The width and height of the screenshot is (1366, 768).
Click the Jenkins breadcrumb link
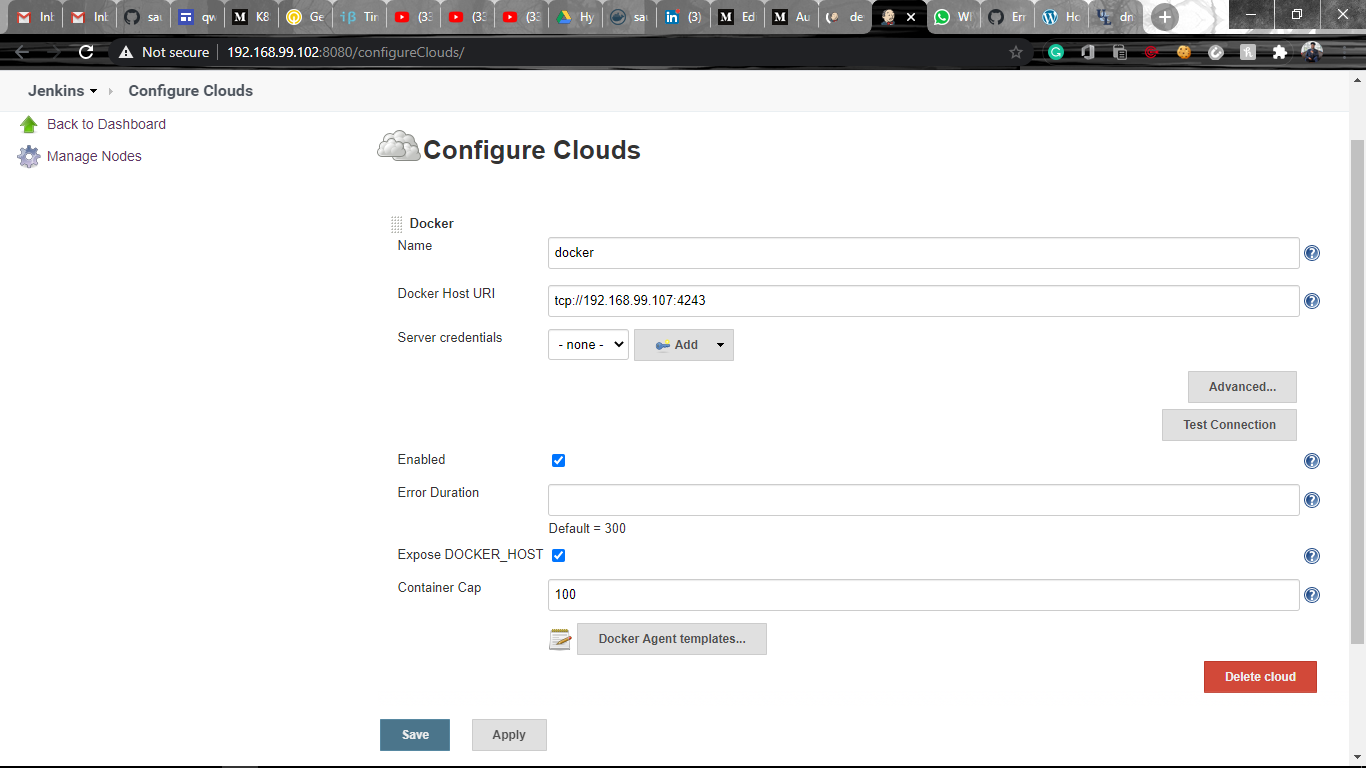tap(56, 91)
